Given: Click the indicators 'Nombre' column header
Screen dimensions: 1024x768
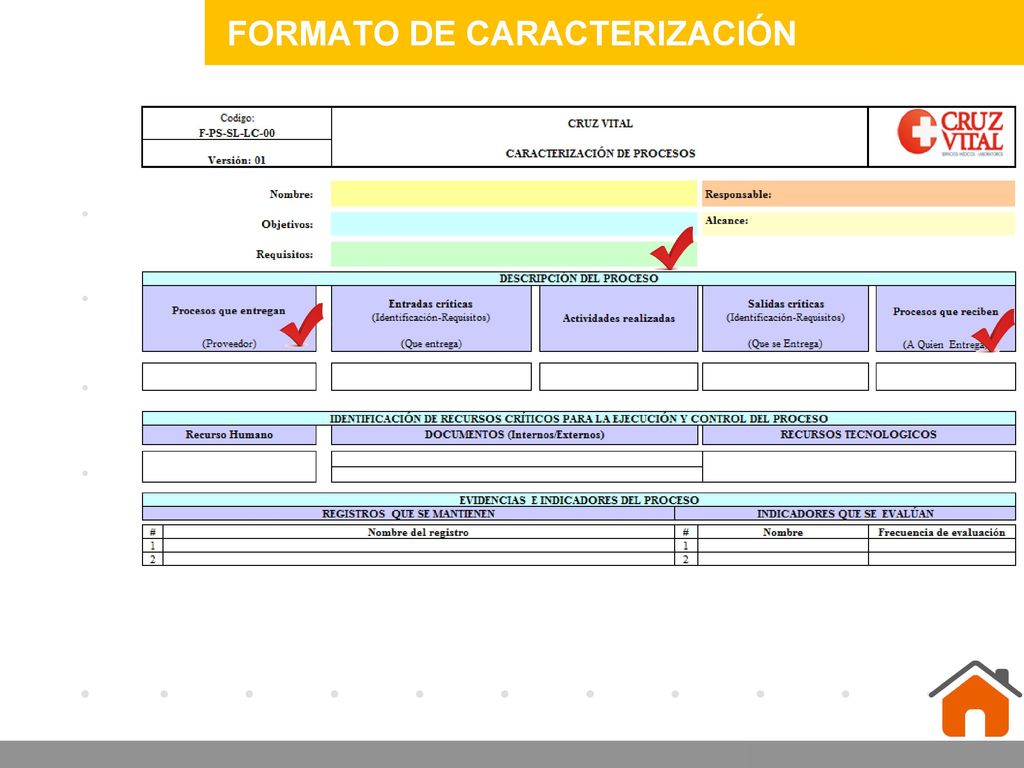Looking at the screenshot, I should point(783,532).
